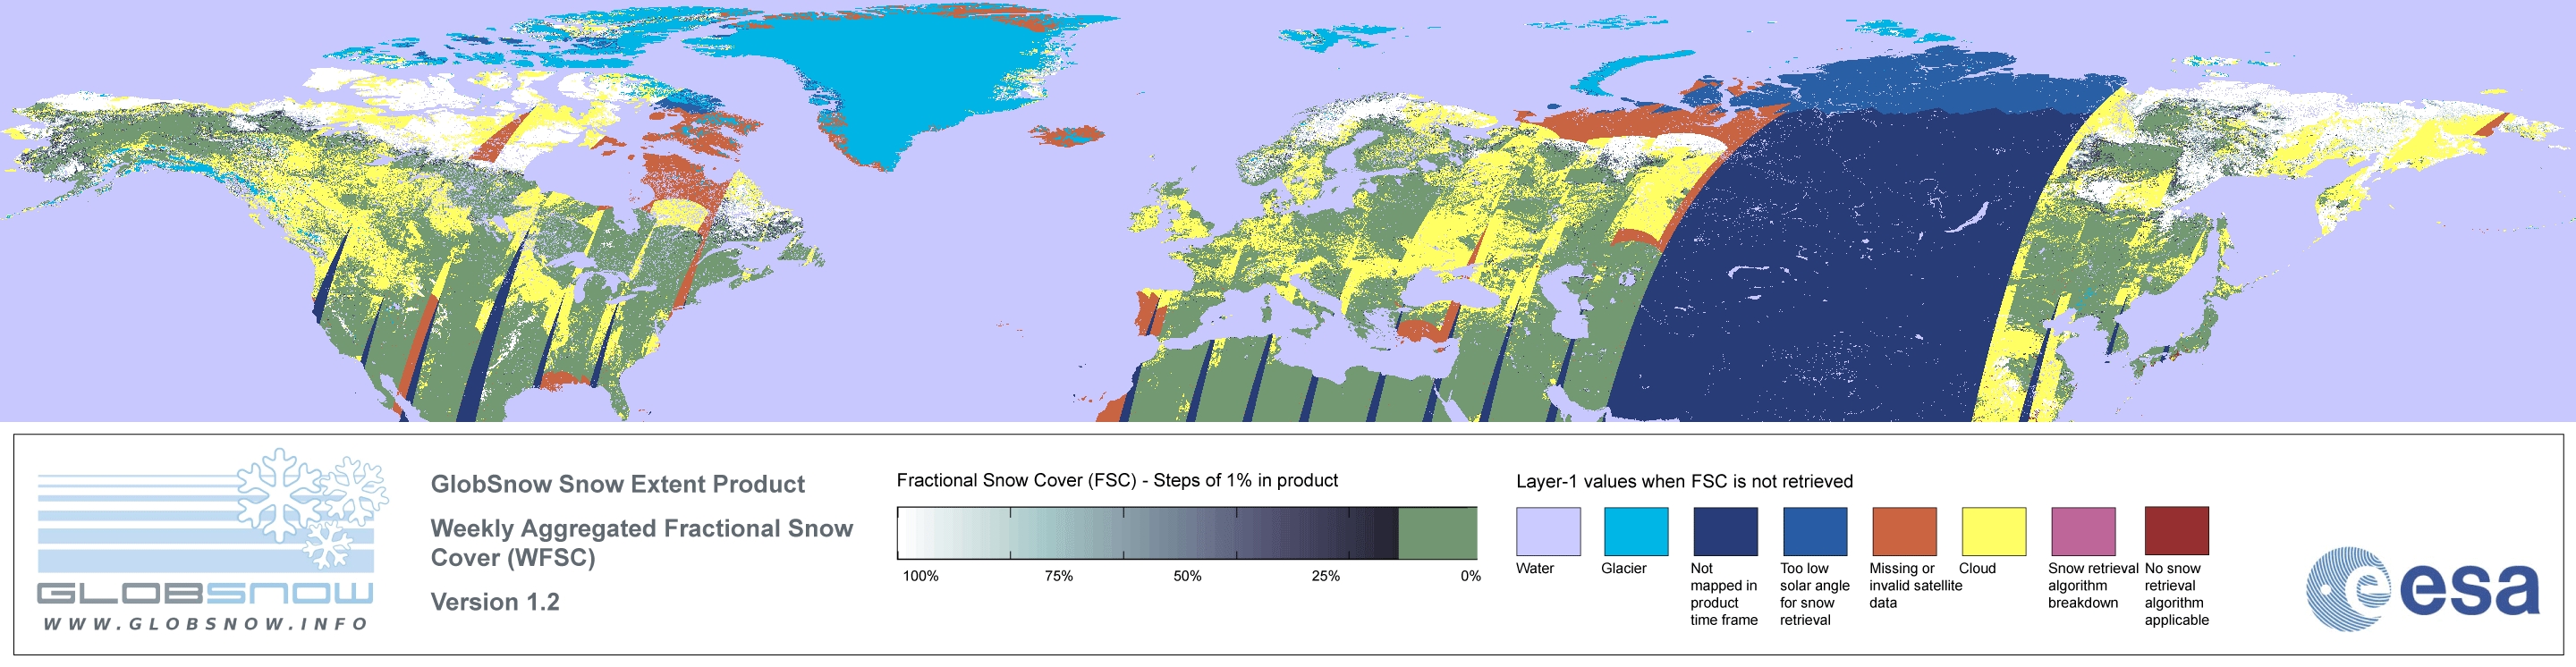Select the 'No snow retrieval algorithm applicable' swatch
The width and height of the screenshot is (2576, 667).
(2176, 531)
